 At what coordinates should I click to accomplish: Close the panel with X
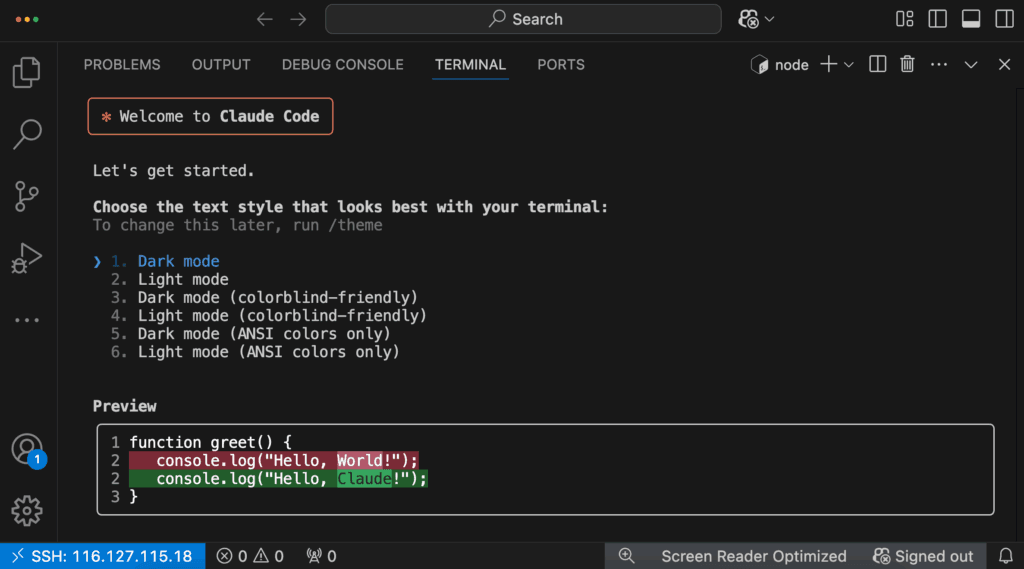coord(1004,64)
